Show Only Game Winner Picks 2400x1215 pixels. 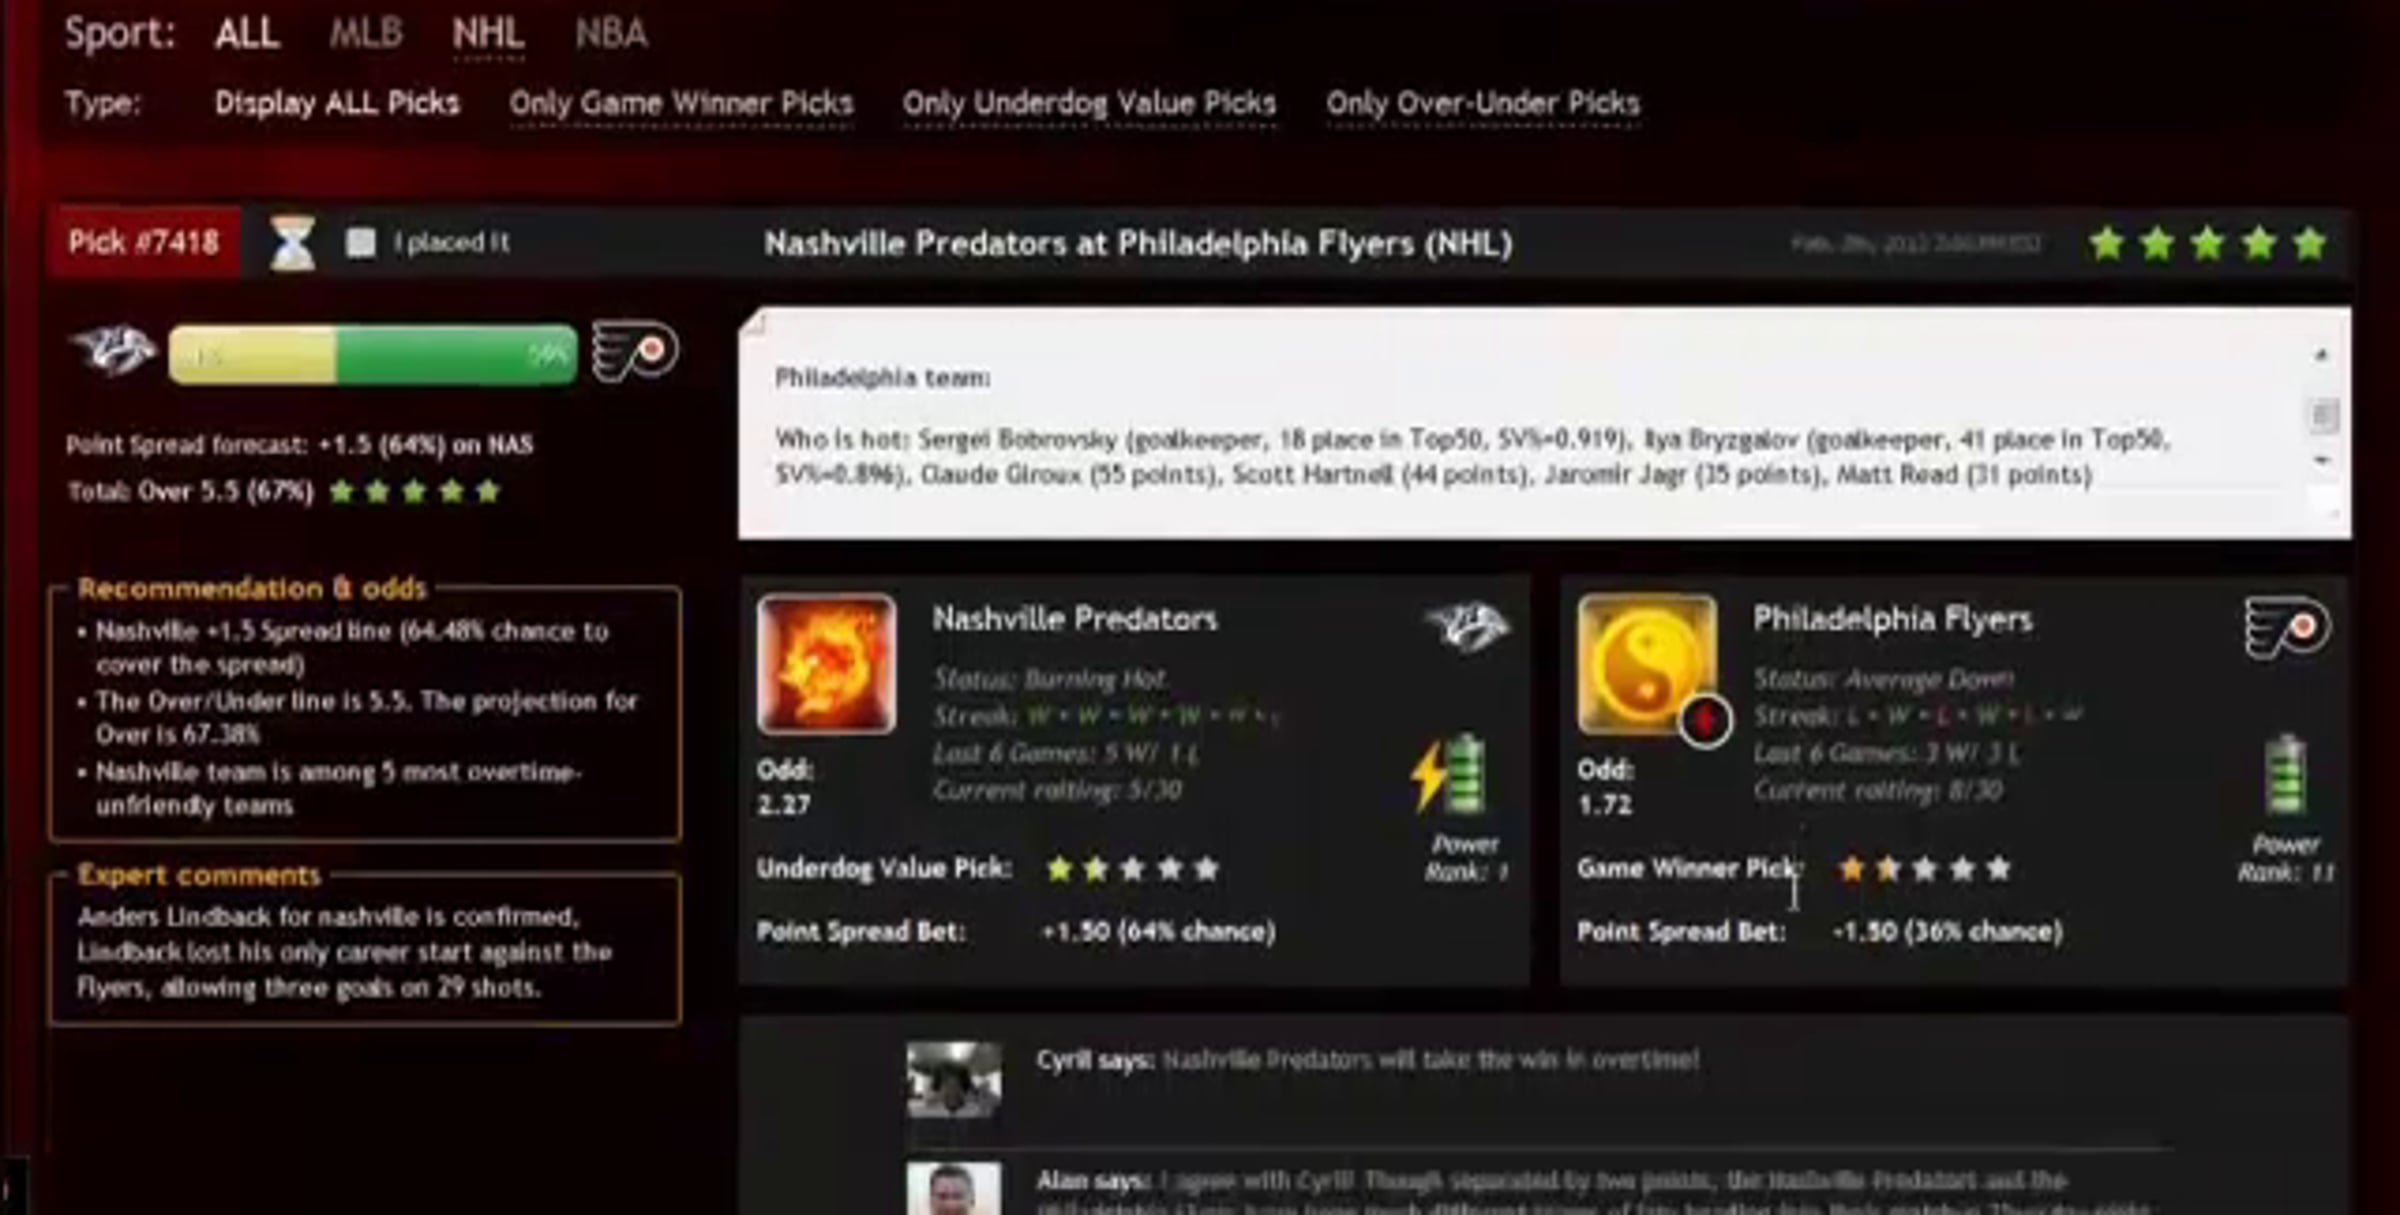pos(681,103)
